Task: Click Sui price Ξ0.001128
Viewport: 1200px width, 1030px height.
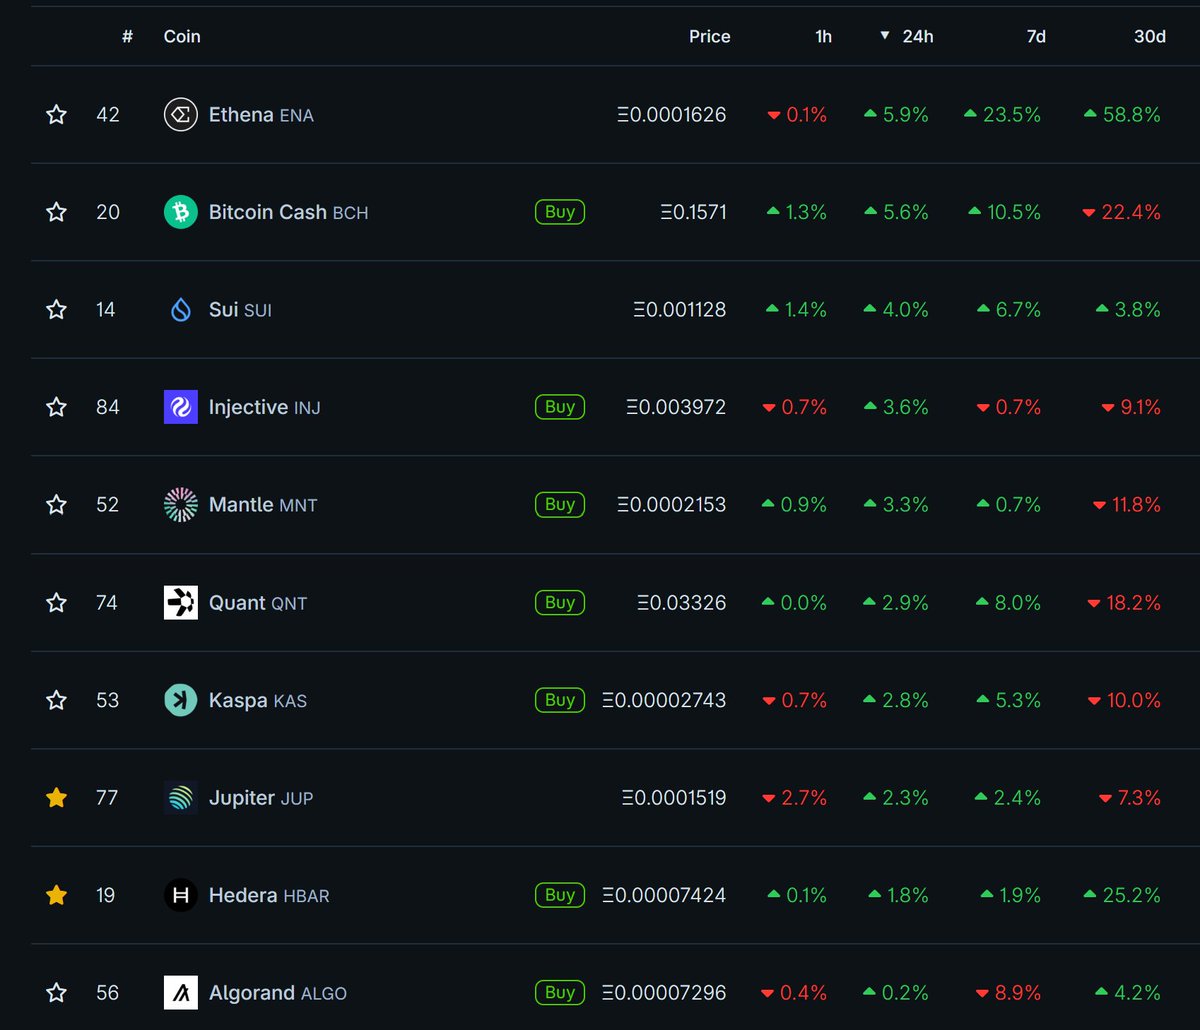Action: [680, 310]
